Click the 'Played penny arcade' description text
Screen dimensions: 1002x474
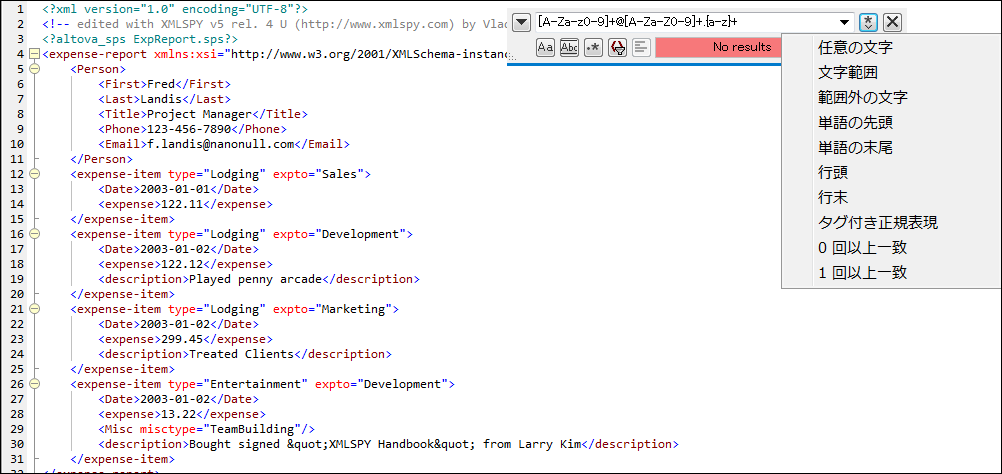[x=255, y=279]
